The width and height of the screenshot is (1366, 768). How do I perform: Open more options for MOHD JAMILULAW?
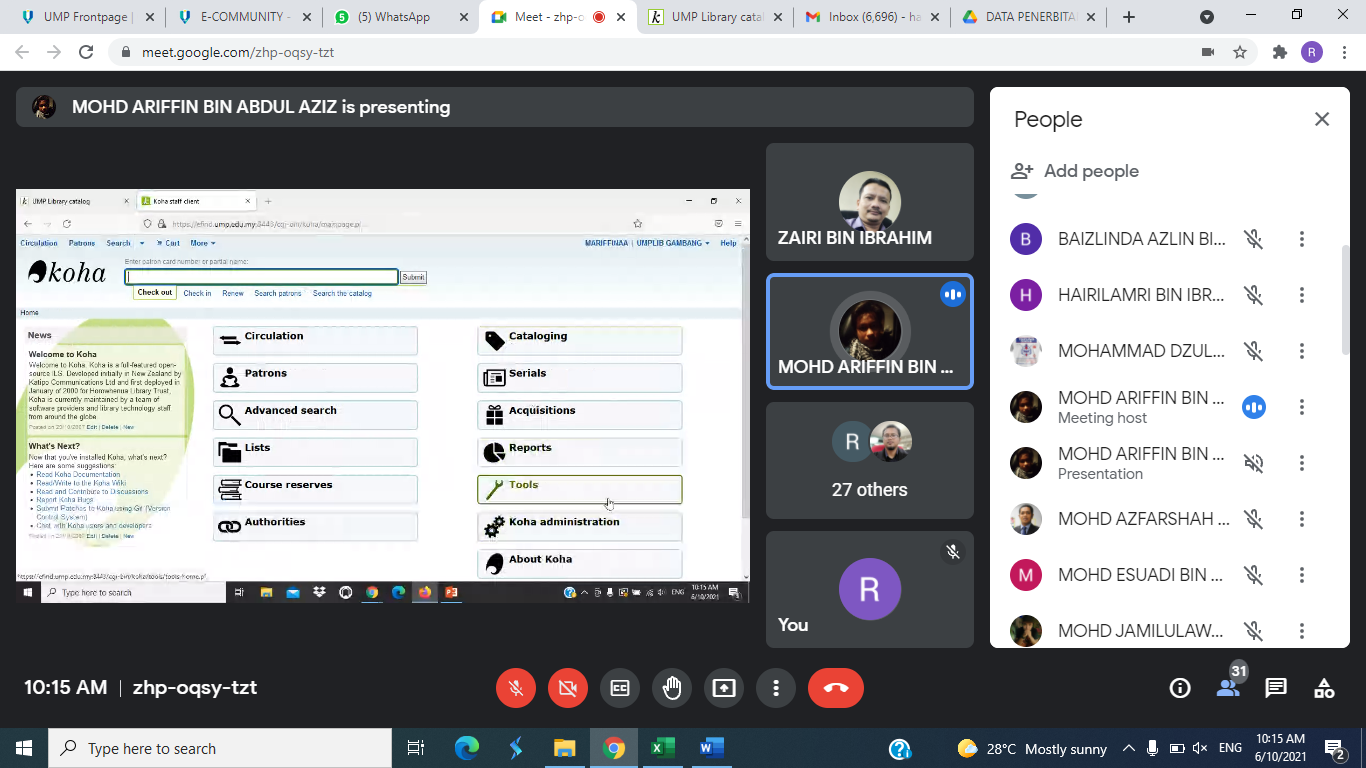click(x=1302, y=631)
